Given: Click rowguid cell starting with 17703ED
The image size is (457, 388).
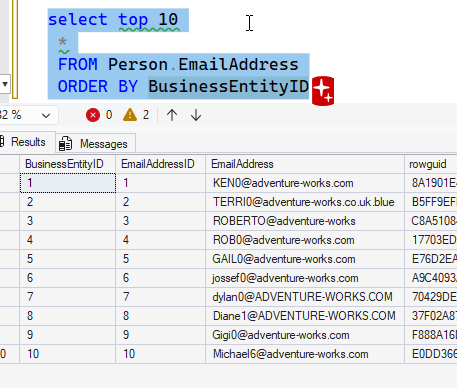Looking at the screenshot, I should point(431,240).
